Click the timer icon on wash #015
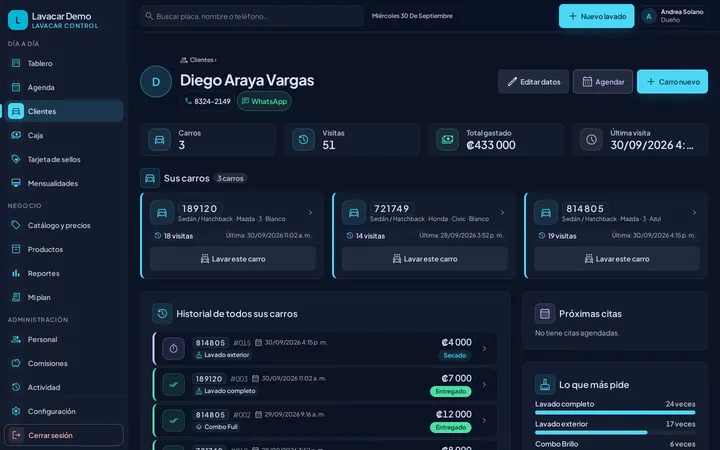The width and height of the screenshot is (720, 450). tap(173, 349)
